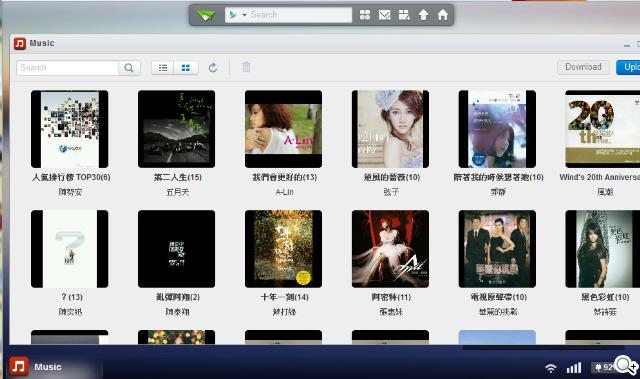Focus the top bar Search field
640x379 pixels.
tap(300, 15)
